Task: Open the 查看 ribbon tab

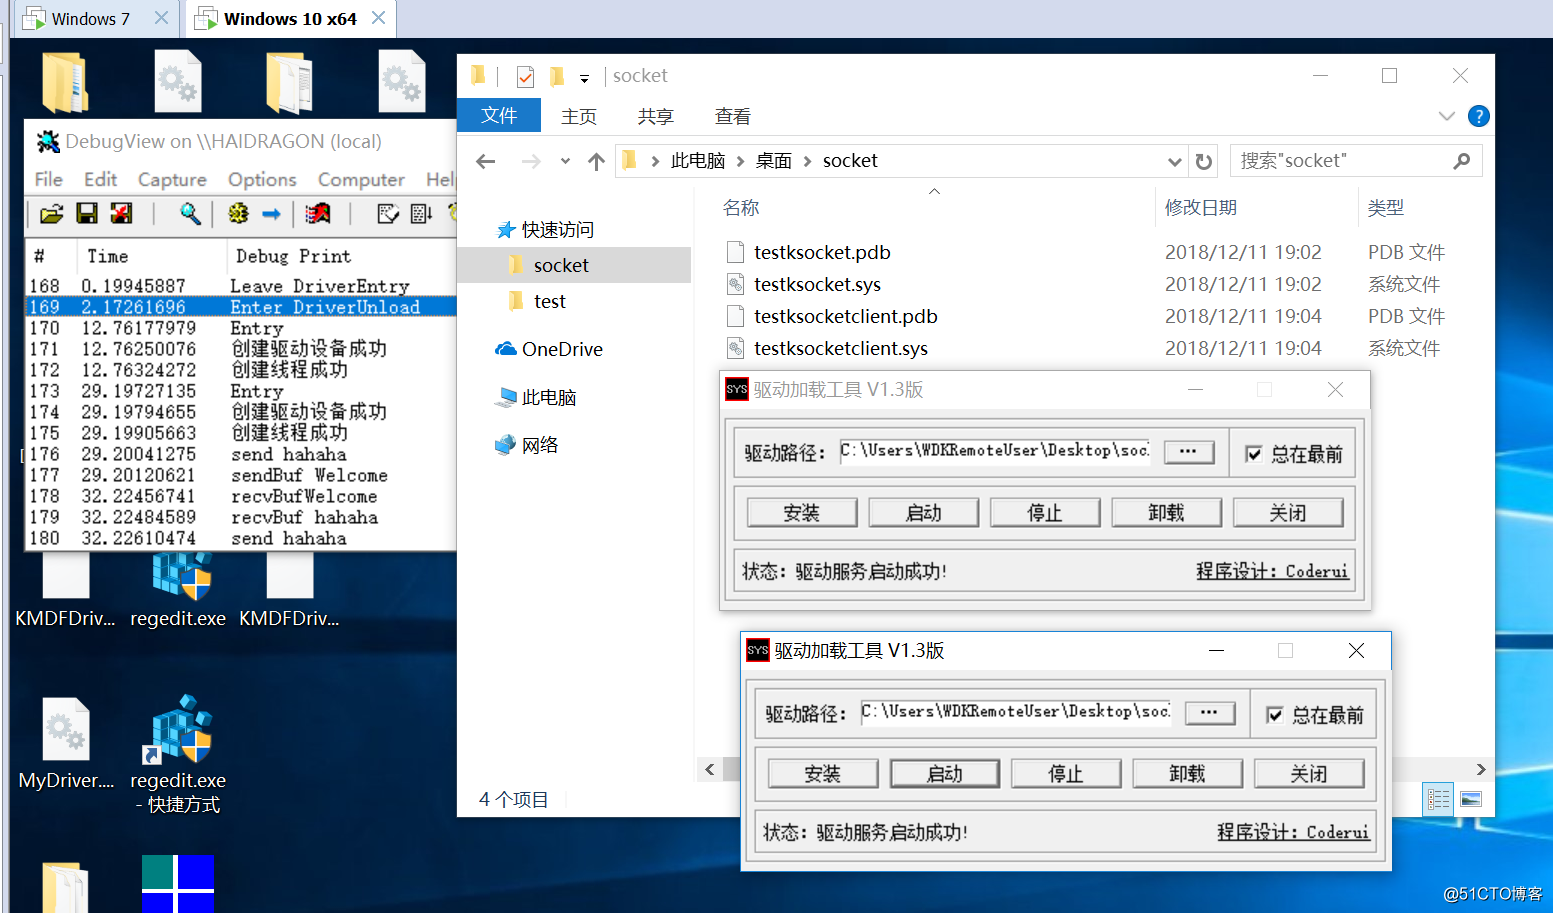Action: coord(733,116)
